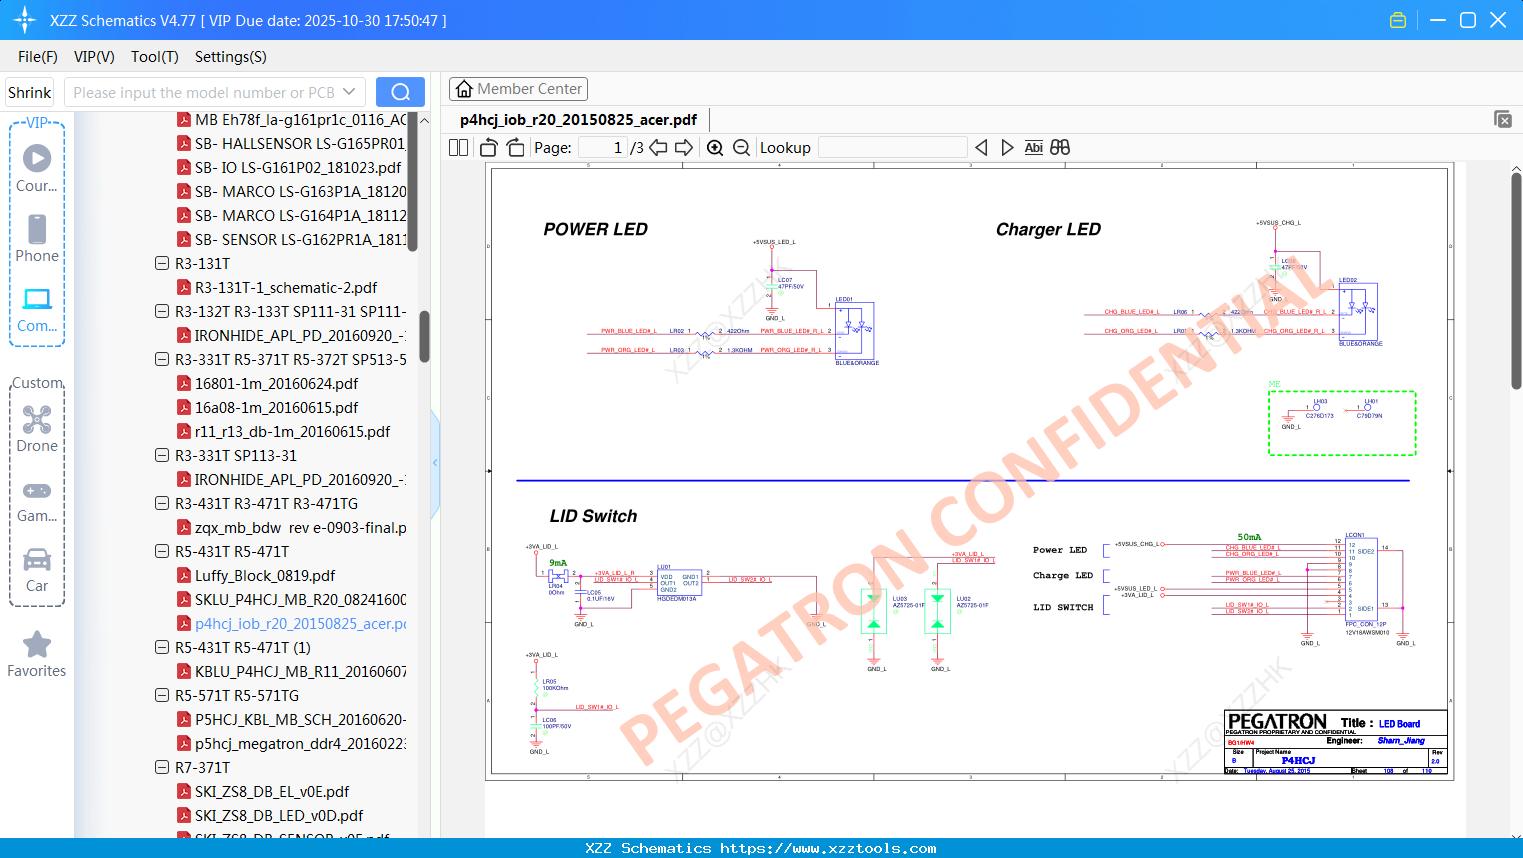The height and width of the screenshot is (858, 1523).
Task: Find previous lookup match
Action: pos(981,148)
